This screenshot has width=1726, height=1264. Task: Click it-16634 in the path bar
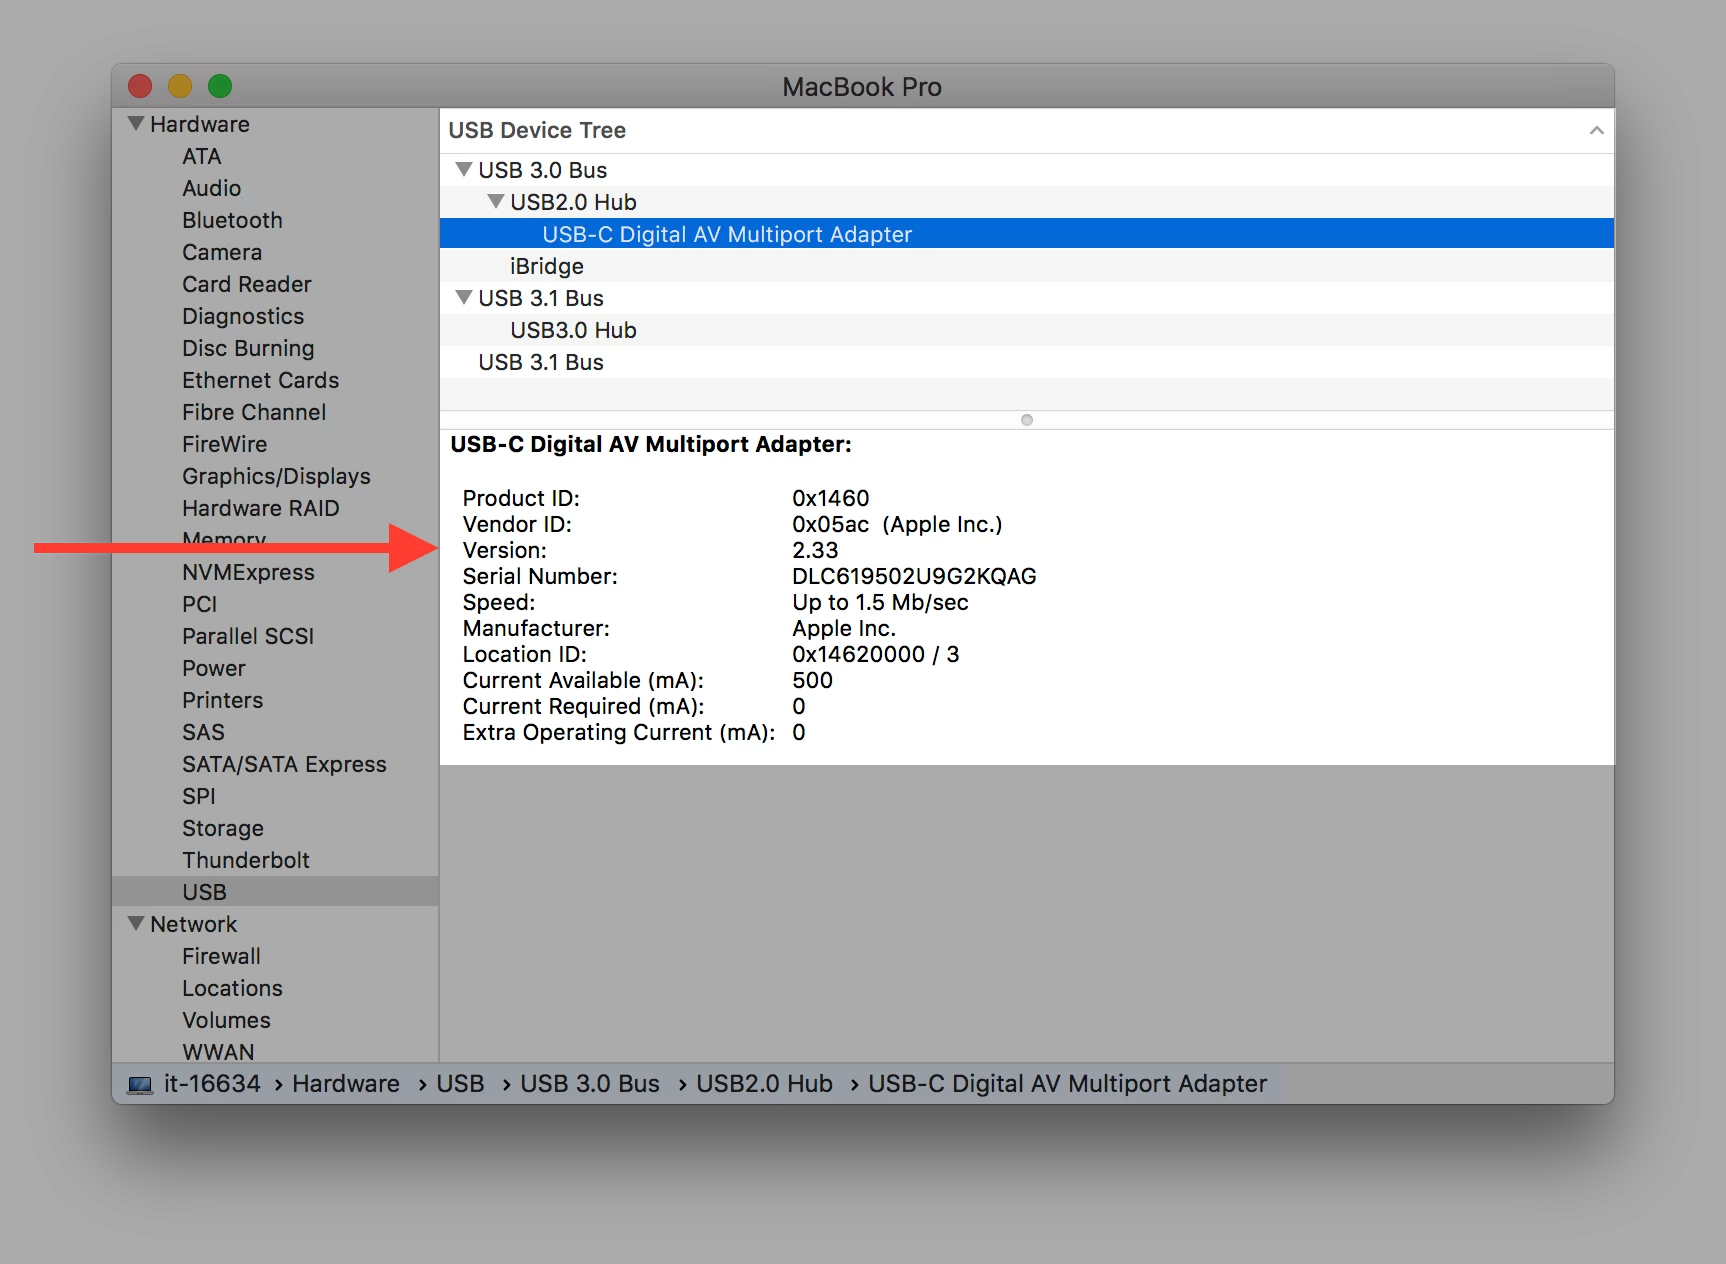pos(212,1084)
